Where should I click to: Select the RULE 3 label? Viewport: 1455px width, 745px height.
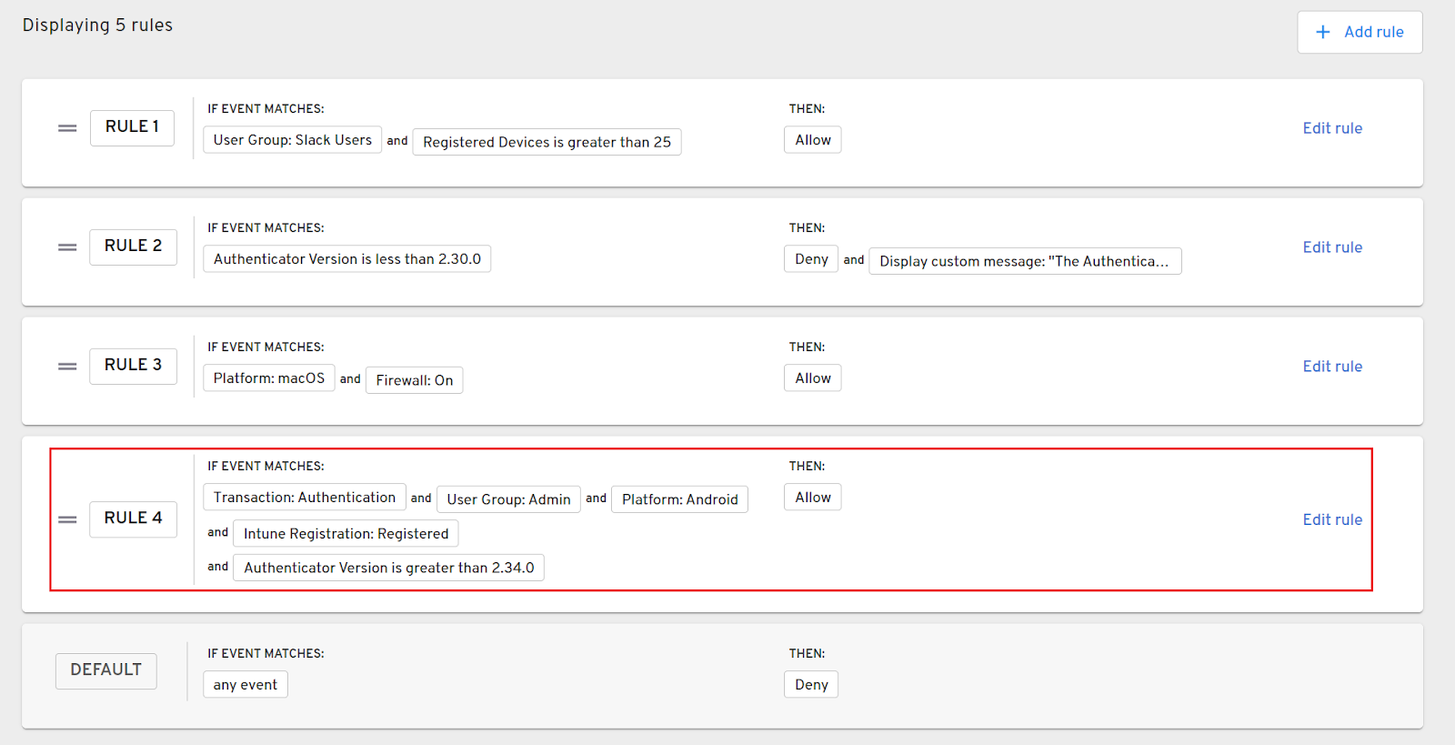point(133,365)
